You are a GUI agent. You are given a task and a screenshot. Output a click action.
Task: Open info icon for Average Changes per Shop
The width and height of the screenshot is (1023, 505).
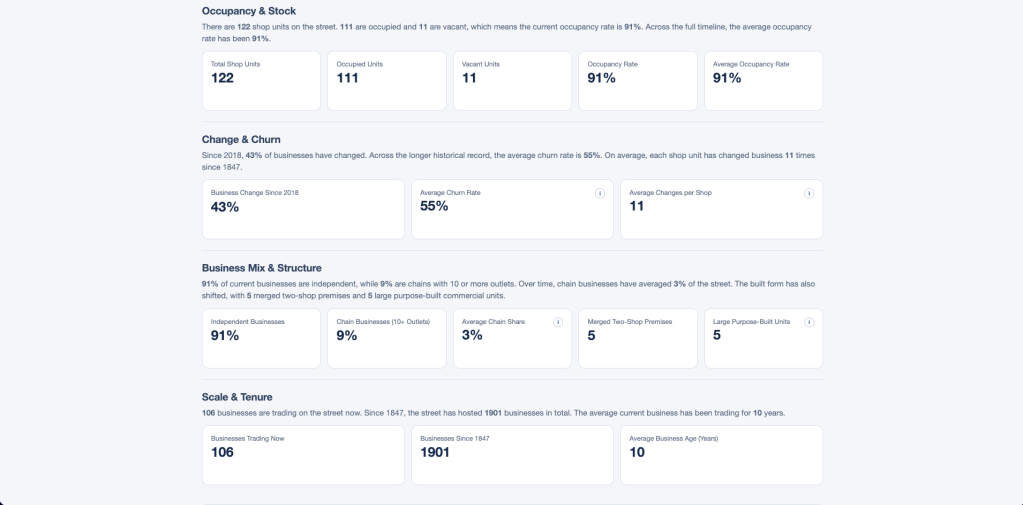tap(809, 193)
